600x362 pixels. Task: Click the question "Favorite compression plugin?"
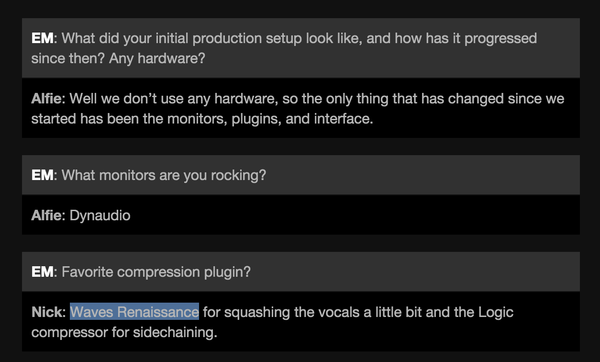156,272
